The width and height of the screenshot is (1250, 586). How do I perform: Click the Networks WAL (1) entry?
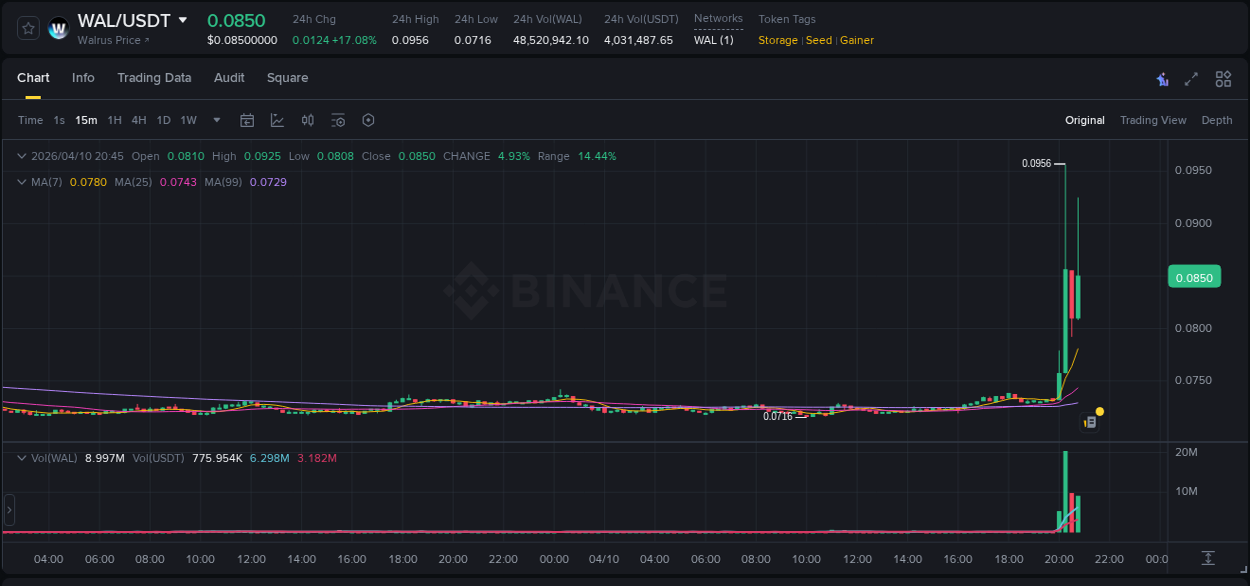pos(717,40)
